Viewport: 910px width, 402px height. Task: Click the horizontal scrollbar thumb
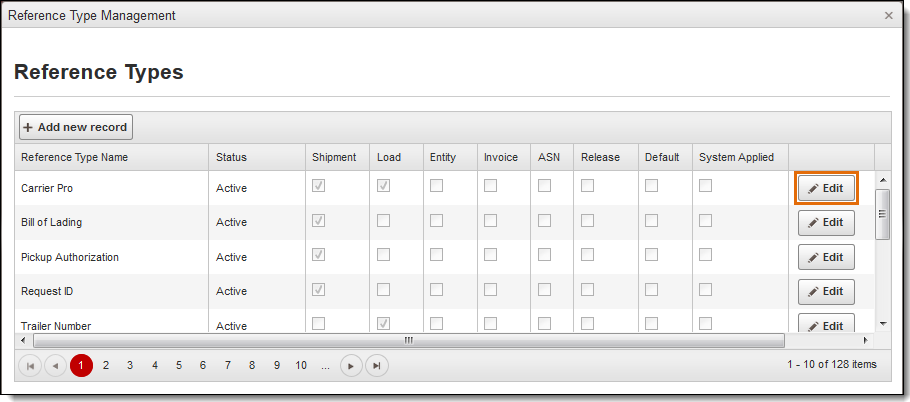(x=408, y=340)
